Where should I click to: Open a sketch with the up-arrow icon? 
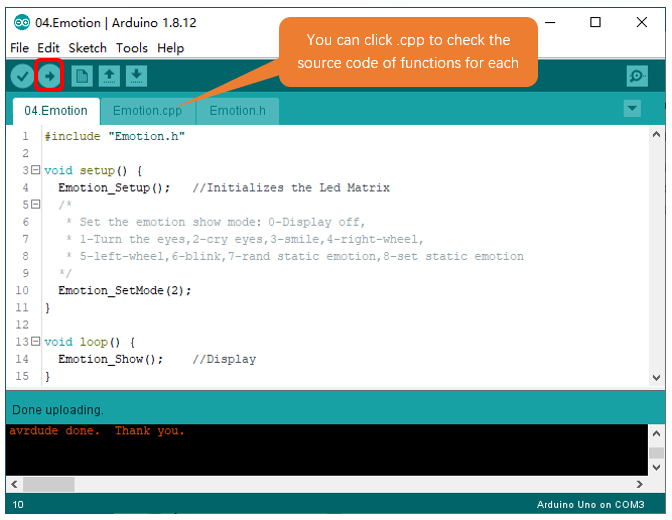[109, 76]
